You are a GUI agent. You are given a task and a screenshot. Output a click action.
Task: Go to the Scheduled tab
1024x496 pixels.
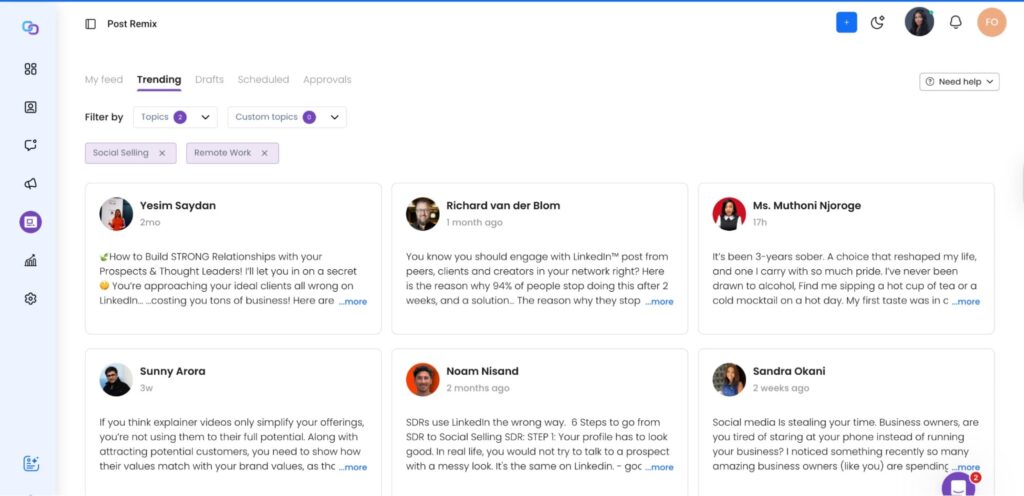pyautogui.click(x=263, y=80)
